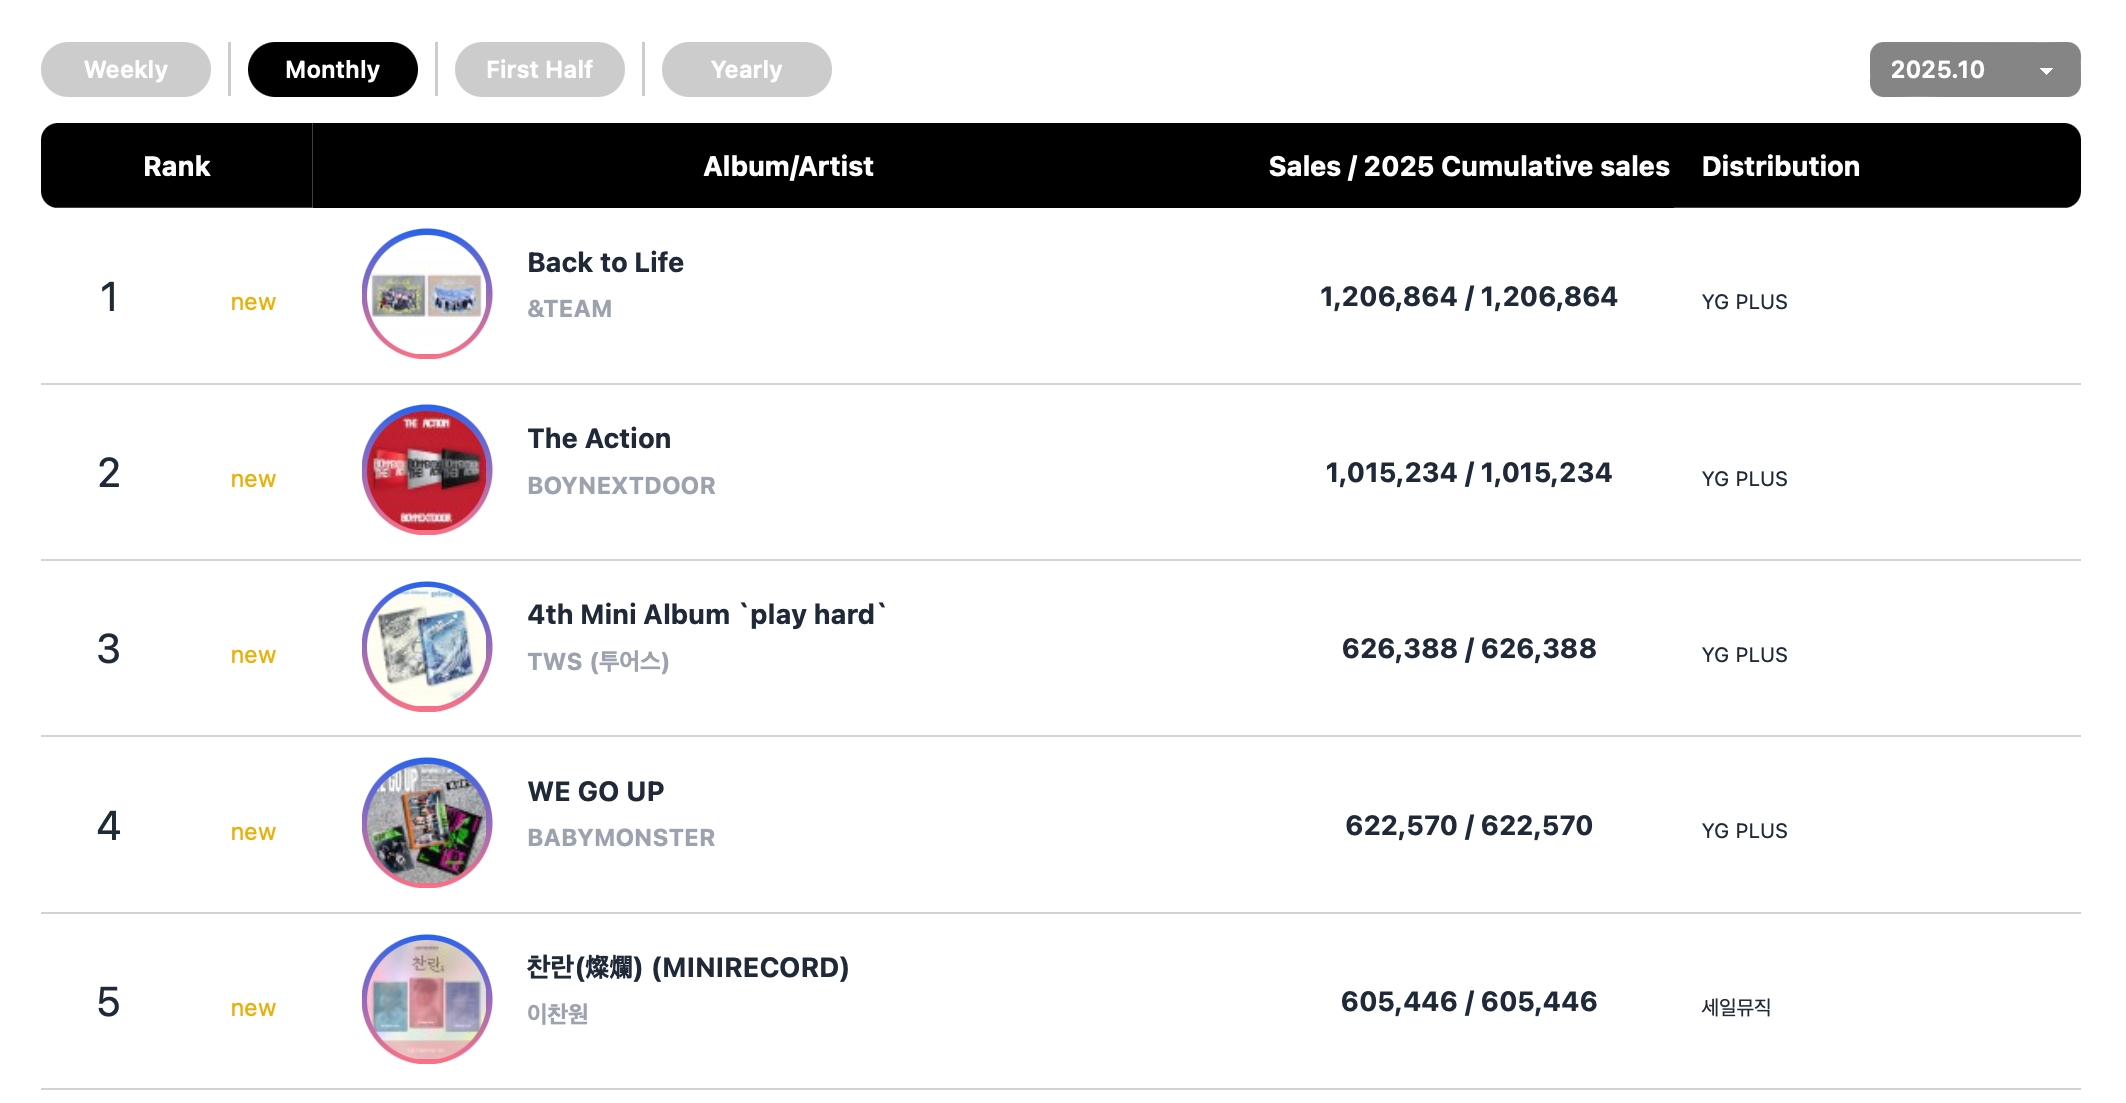Show the Yearly chart tab
The height and width of the screenshot is (1103, 2126).
pos(747,70)
